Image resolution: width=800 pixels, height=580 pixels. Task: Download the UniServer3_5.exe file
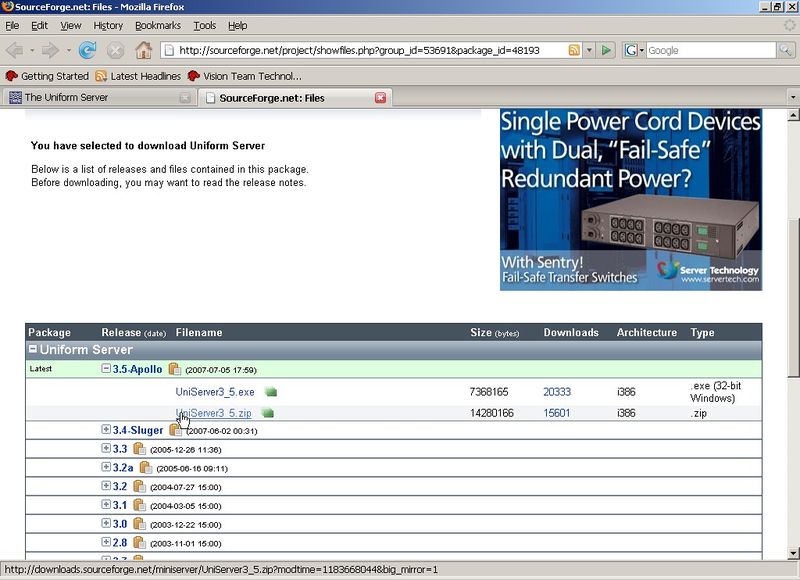coord(215,392)
